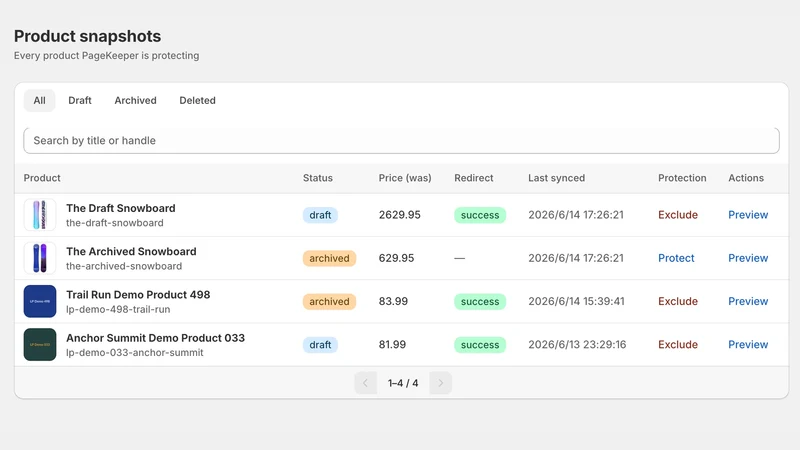This screenshot has height=450, width=800.
Task: Preview Anchor Summit Demo Product 033
Action: [748, 344]
